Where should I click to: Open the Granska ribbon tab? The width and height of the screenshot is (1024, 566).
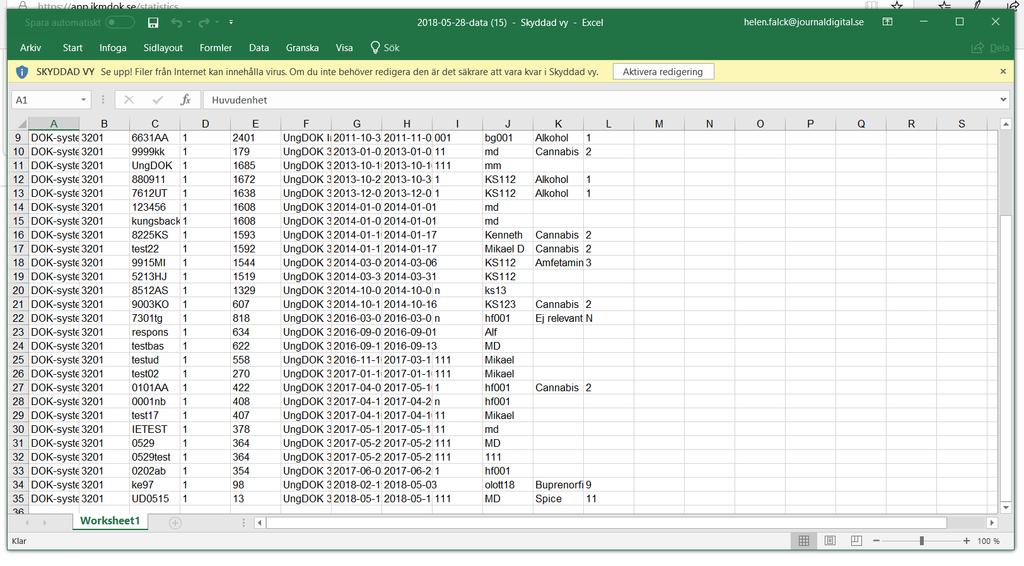(x=302, y=48)
